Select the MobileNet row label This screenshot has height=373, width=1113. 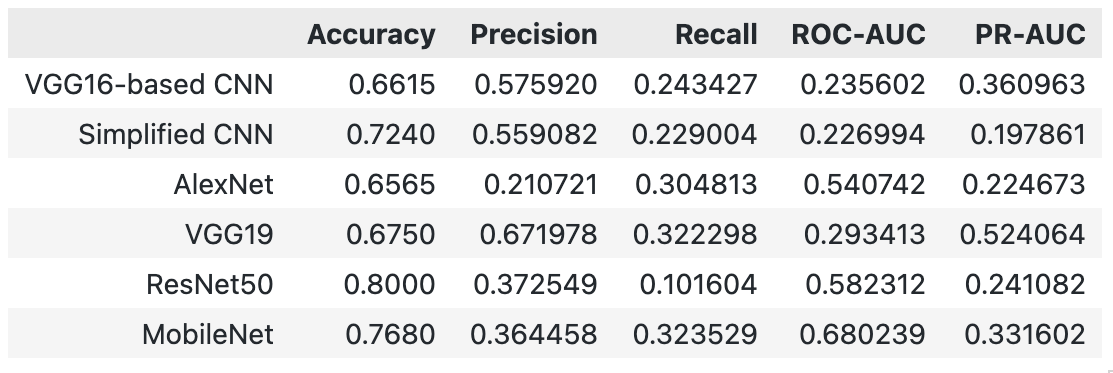tap(208, 334)
